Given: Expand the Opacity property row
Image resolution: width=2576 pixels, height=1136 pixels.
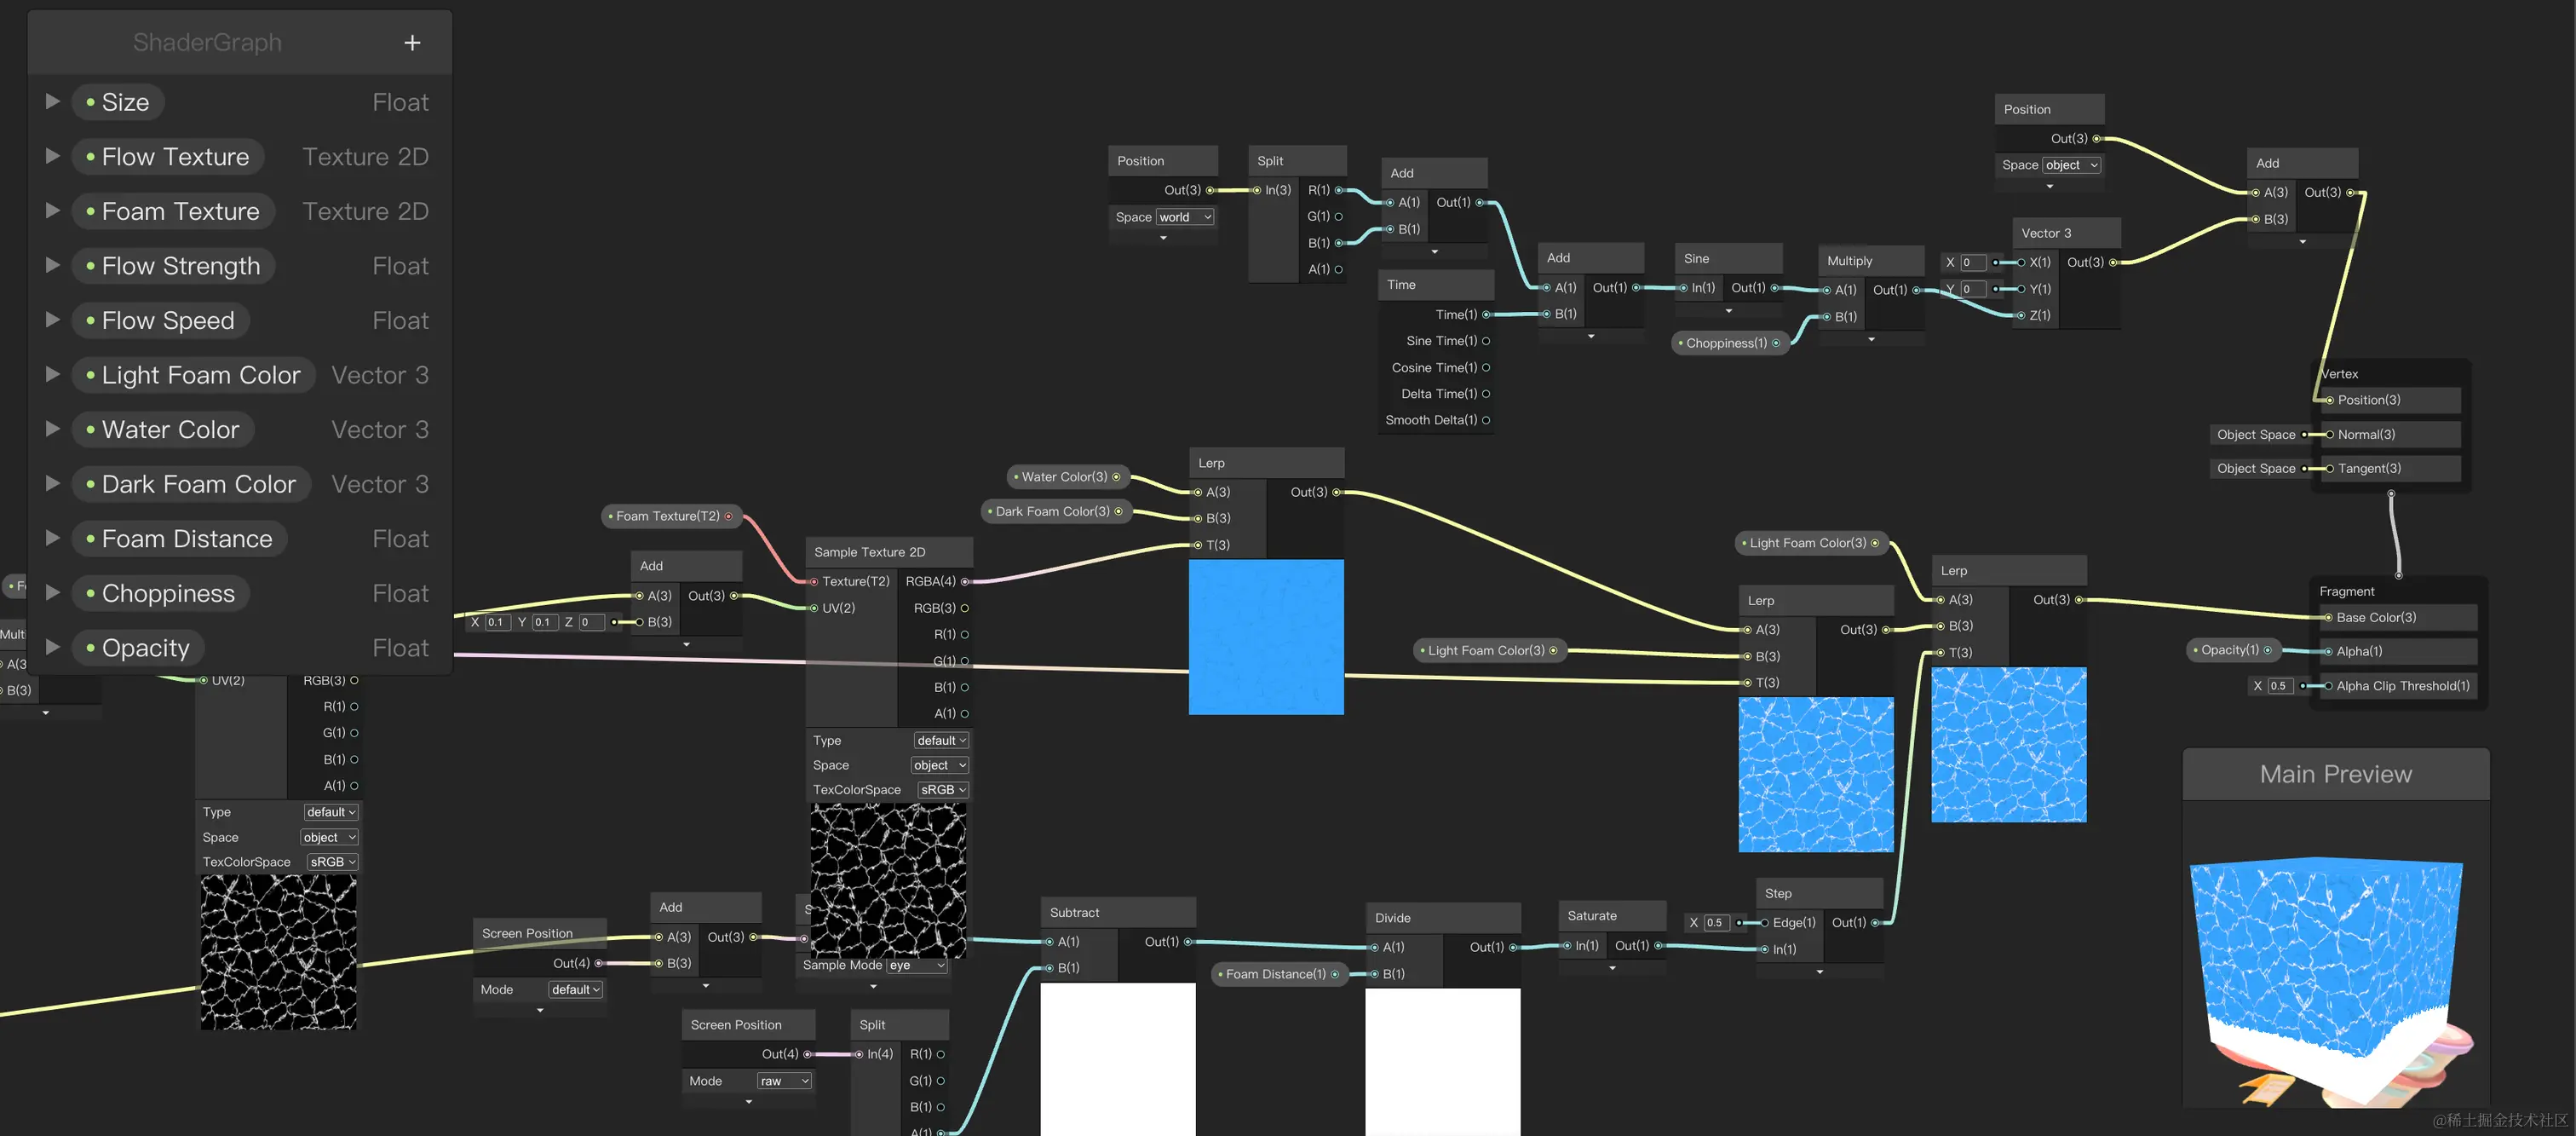Looking at the screenshot, I should point(53,647).
